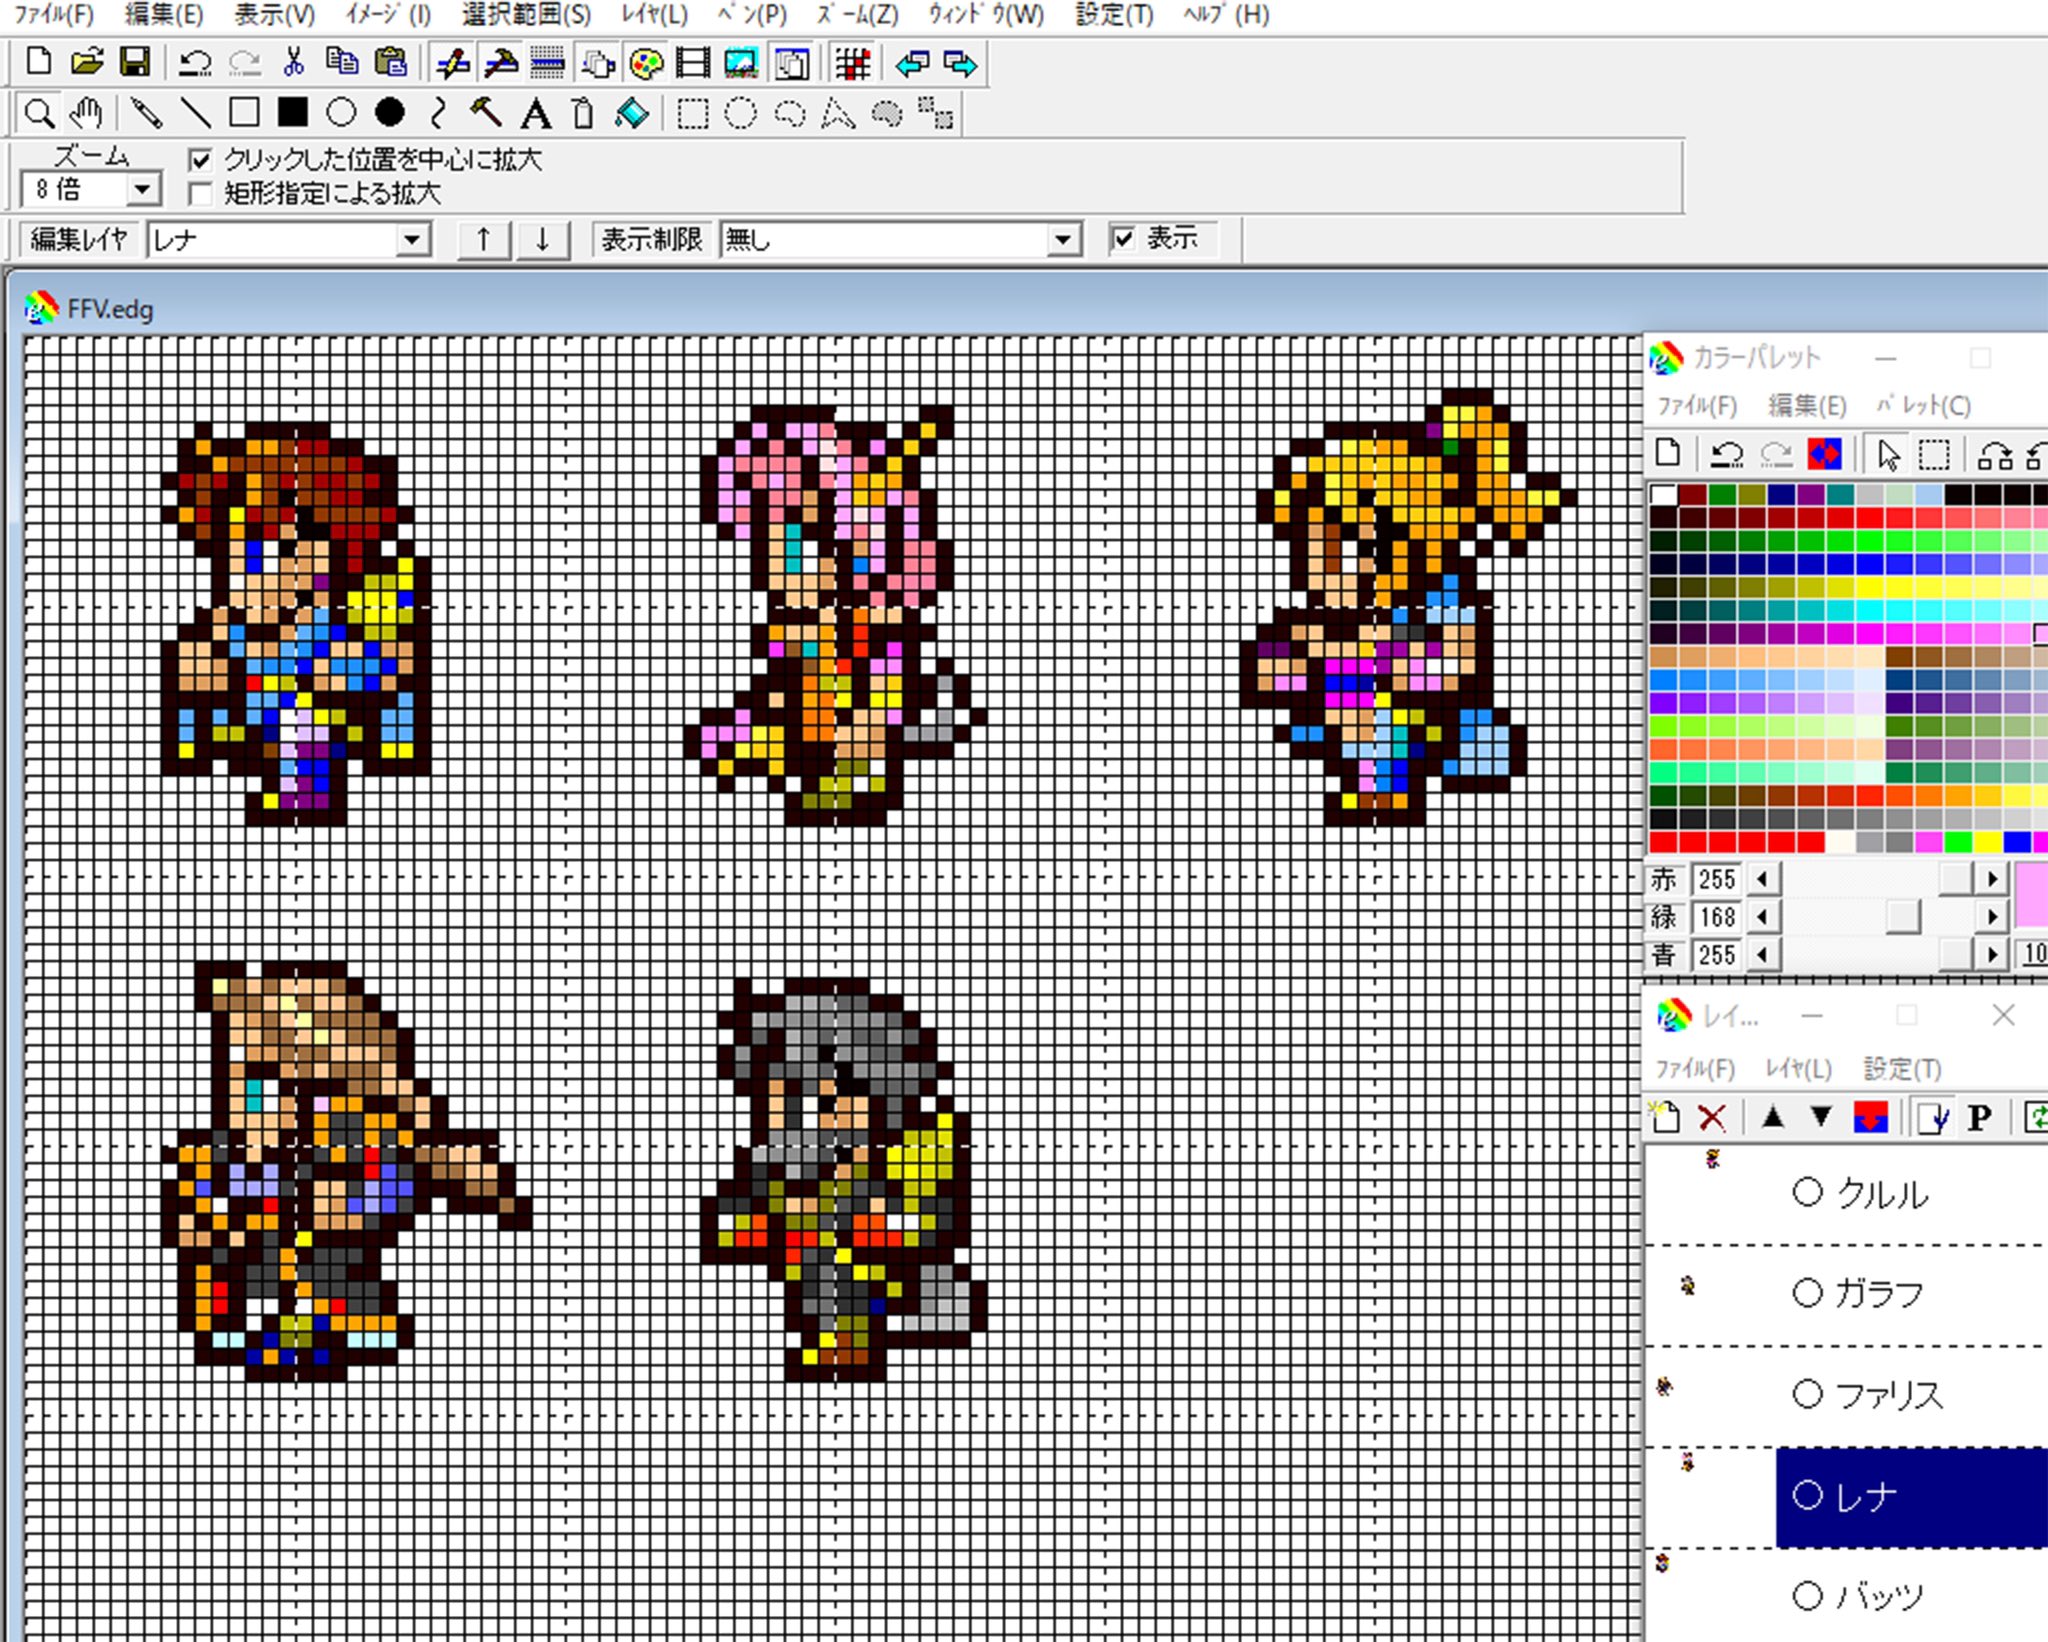Go to next window with right arrow
The image size is (2048, 1642).
point(960,64)
